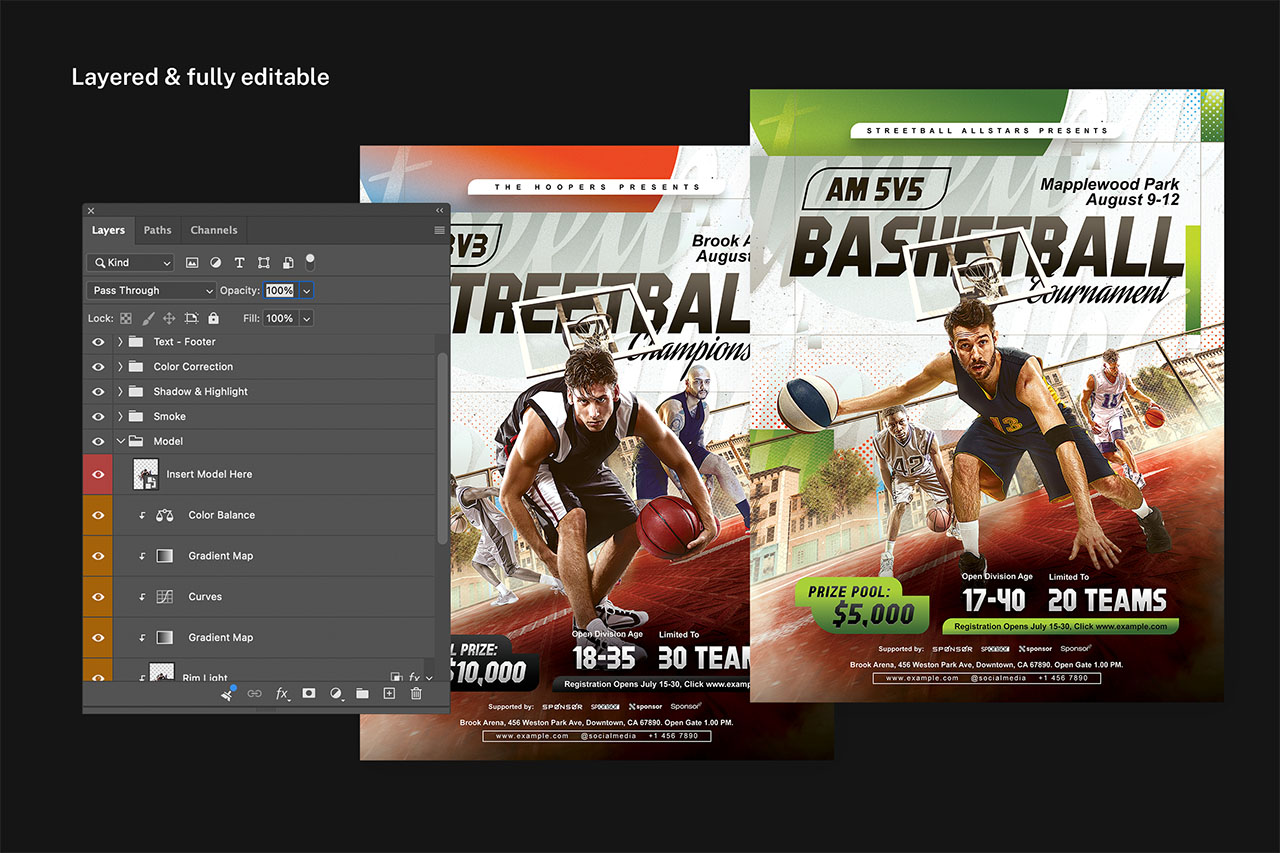The image size is (1280, 853).
Task: Open the Opacity slider dropdown arrow
Action: [306, 290]
